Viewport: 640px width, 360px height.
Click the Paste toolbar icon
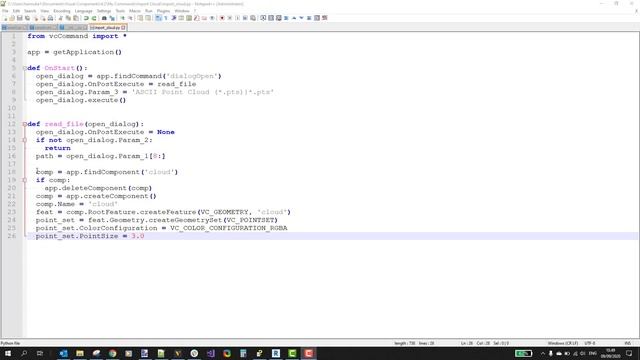click(x=76, y=18)
